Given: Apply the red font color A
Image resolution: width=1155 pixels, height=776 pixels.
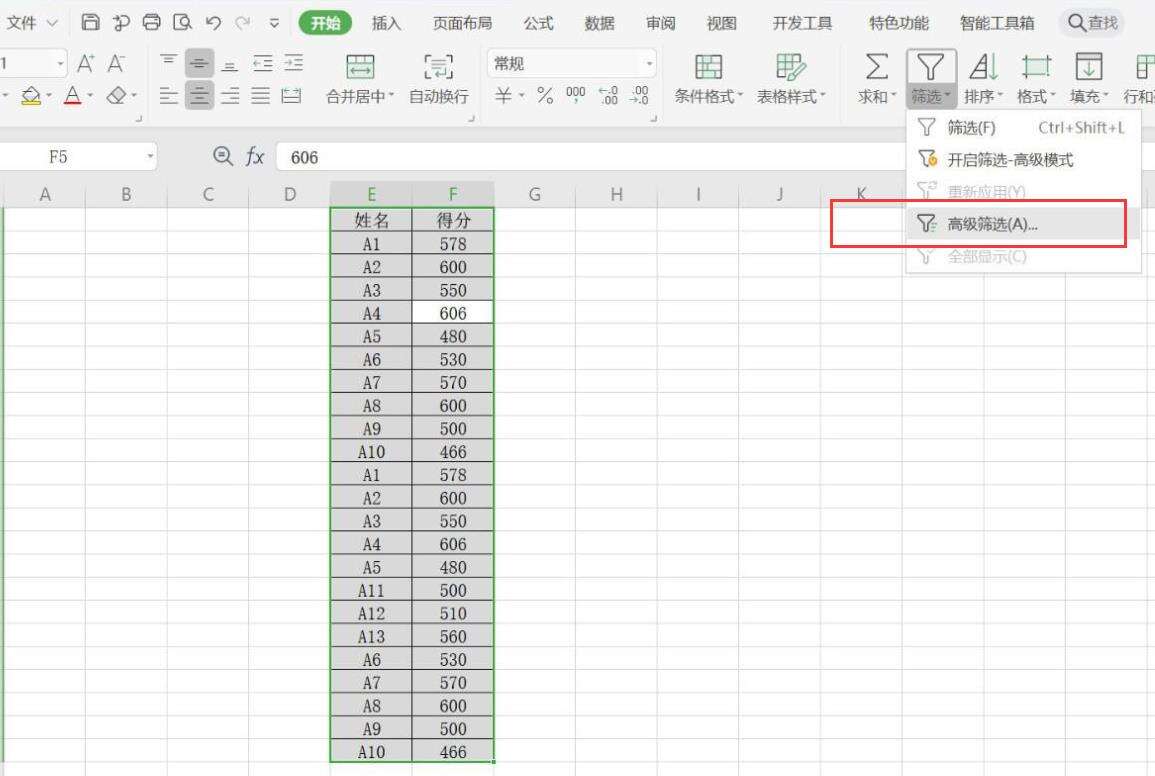Looking at the screenshot, I should click(72, 96).
